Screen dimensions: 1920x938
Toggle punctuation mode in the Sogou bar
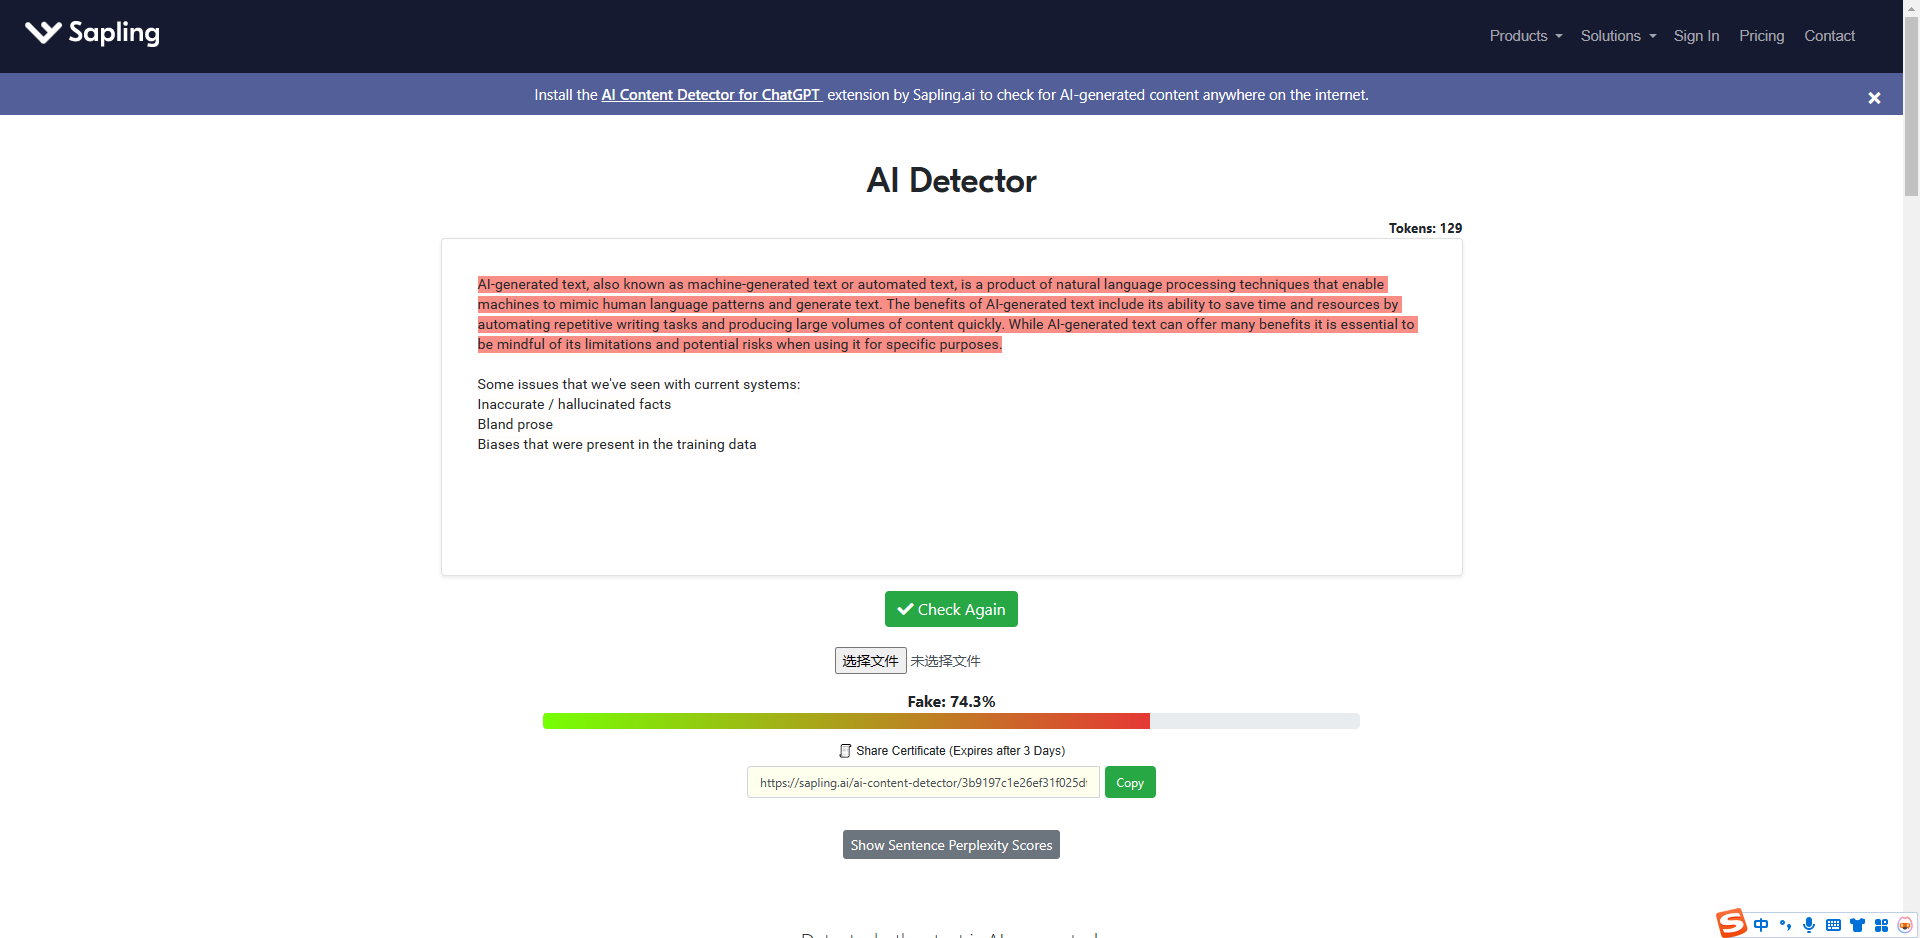(1785, 925)
